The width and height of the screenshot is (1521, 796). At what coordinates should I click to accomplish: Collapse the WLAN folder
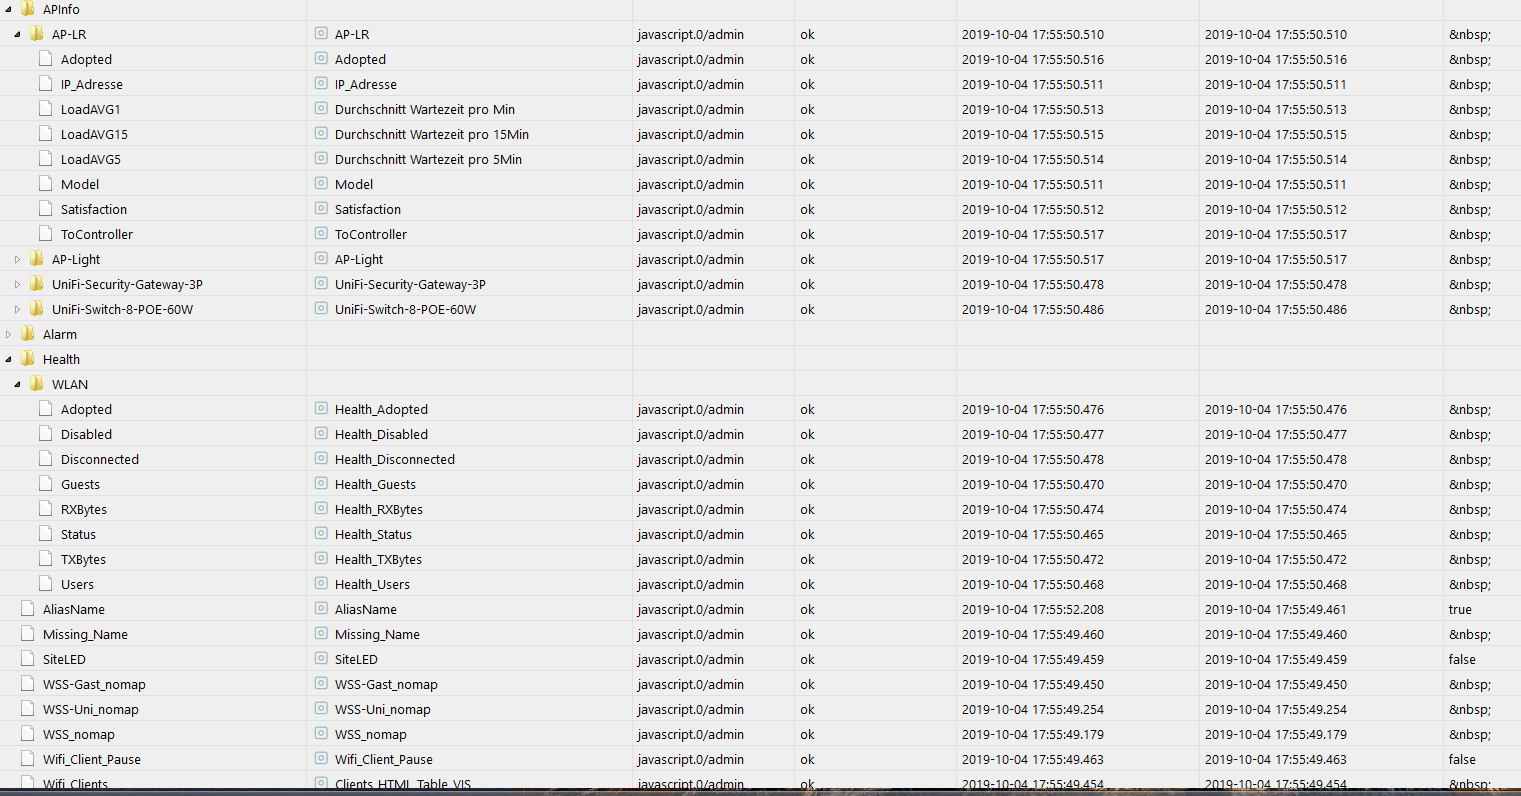coord(18,384)
